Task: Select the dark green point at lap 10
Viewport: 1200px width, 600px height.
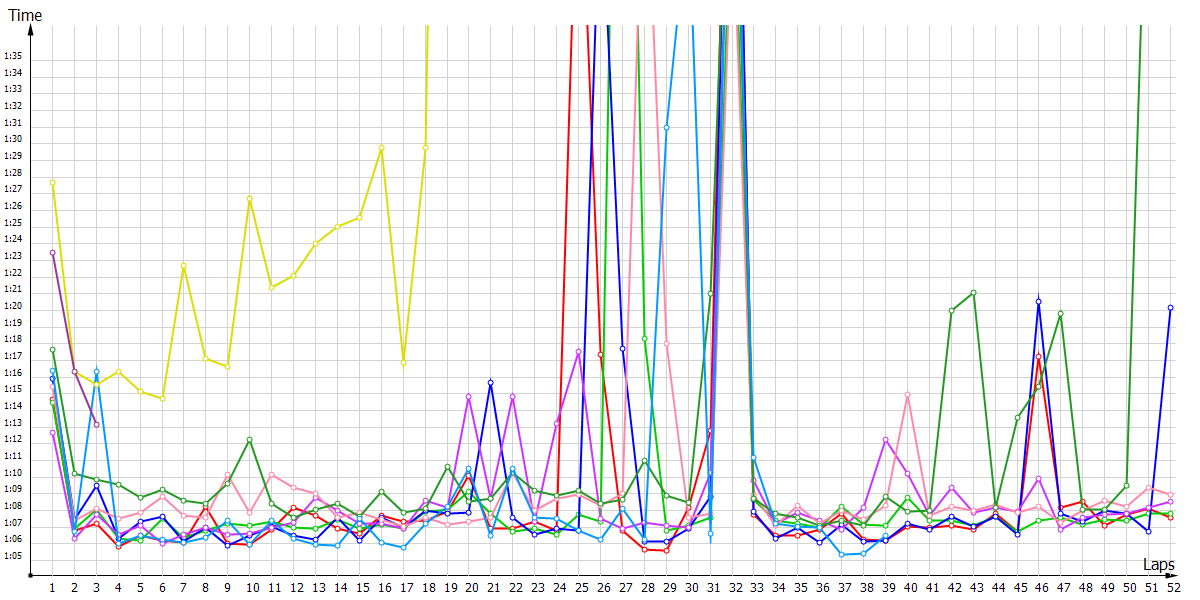Action: point(249,440)
